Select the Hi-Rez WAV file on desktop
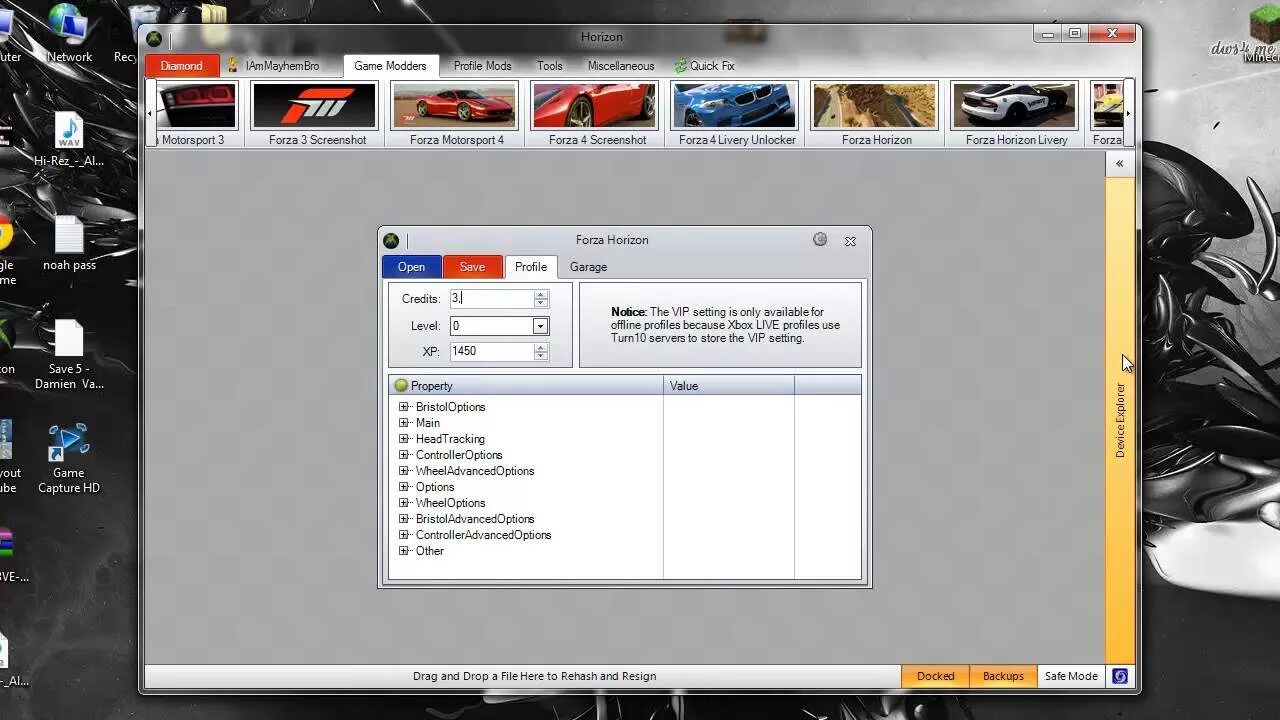 click(x=69, y=139)
